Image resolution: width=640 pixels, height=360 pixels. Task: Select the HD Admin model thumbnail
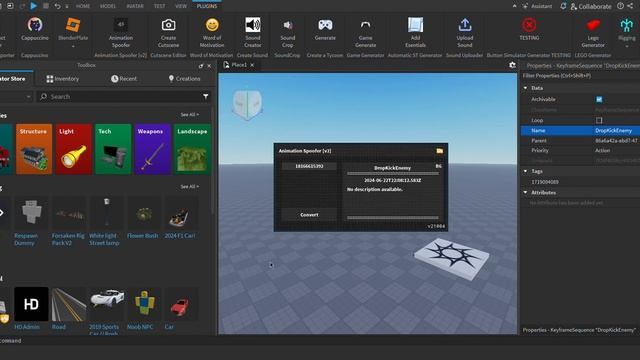click(x=31, y=304)
